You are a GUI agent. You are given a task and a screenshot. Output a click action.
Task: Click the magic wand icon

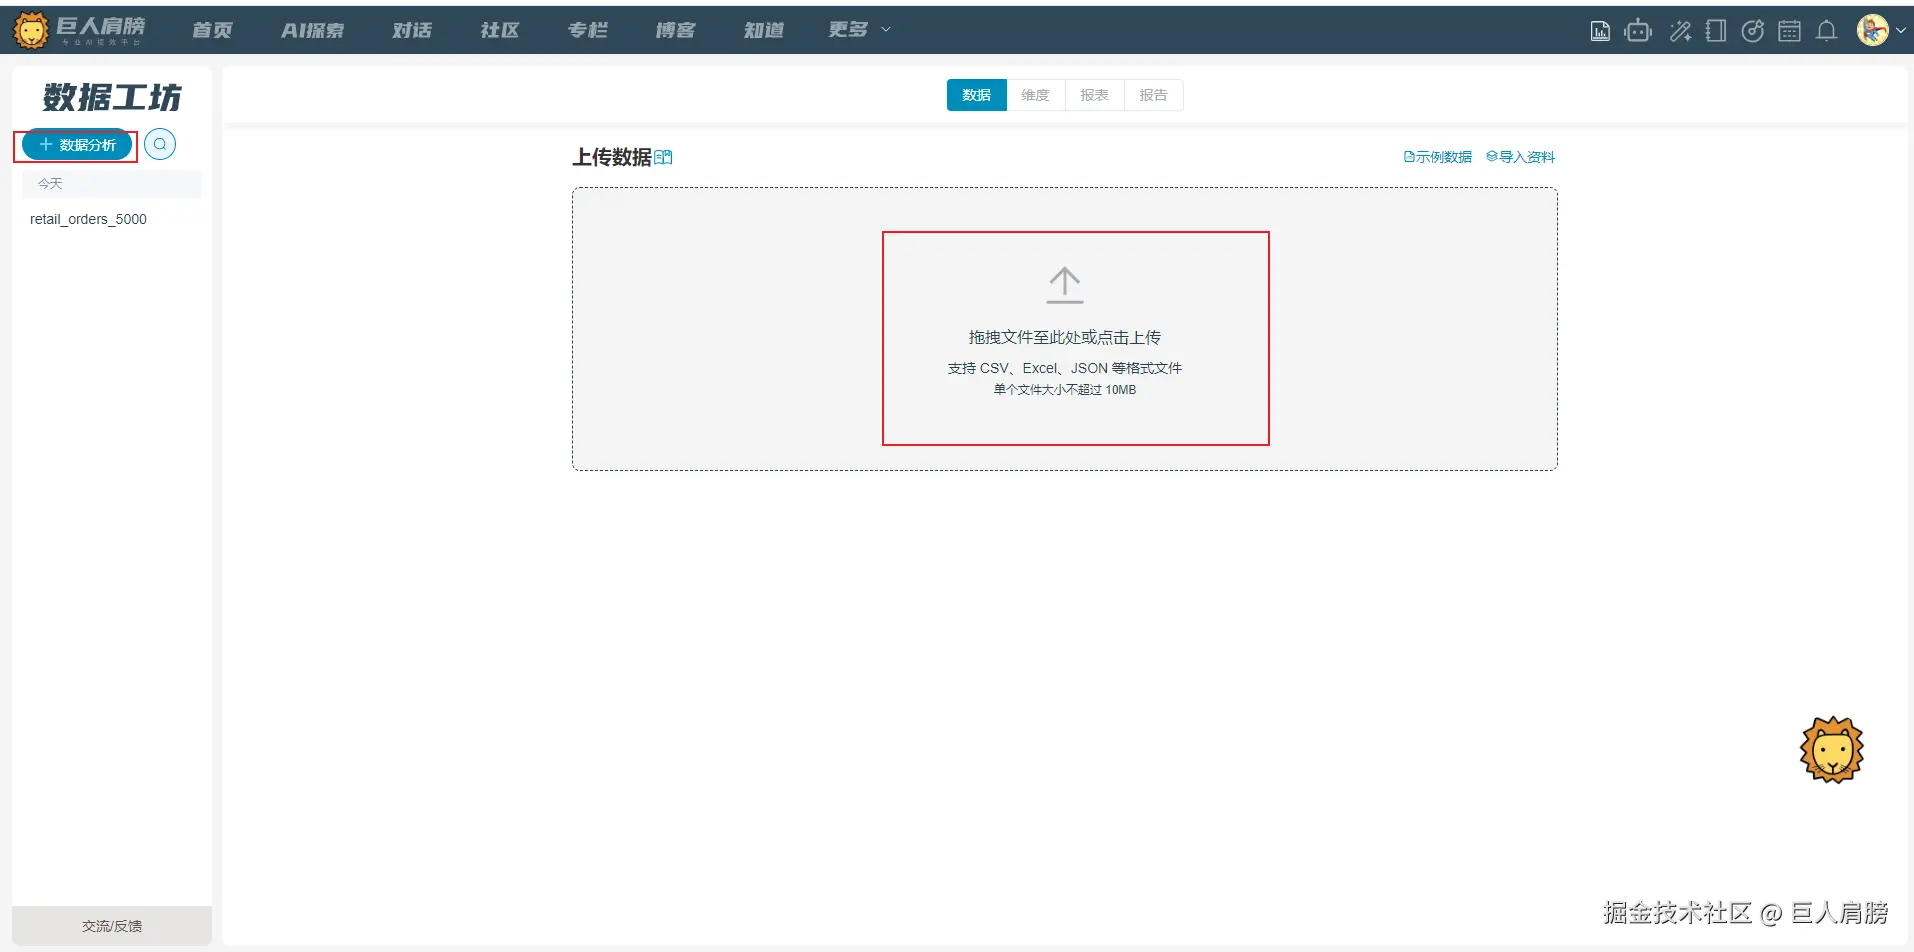point(1680,31)
